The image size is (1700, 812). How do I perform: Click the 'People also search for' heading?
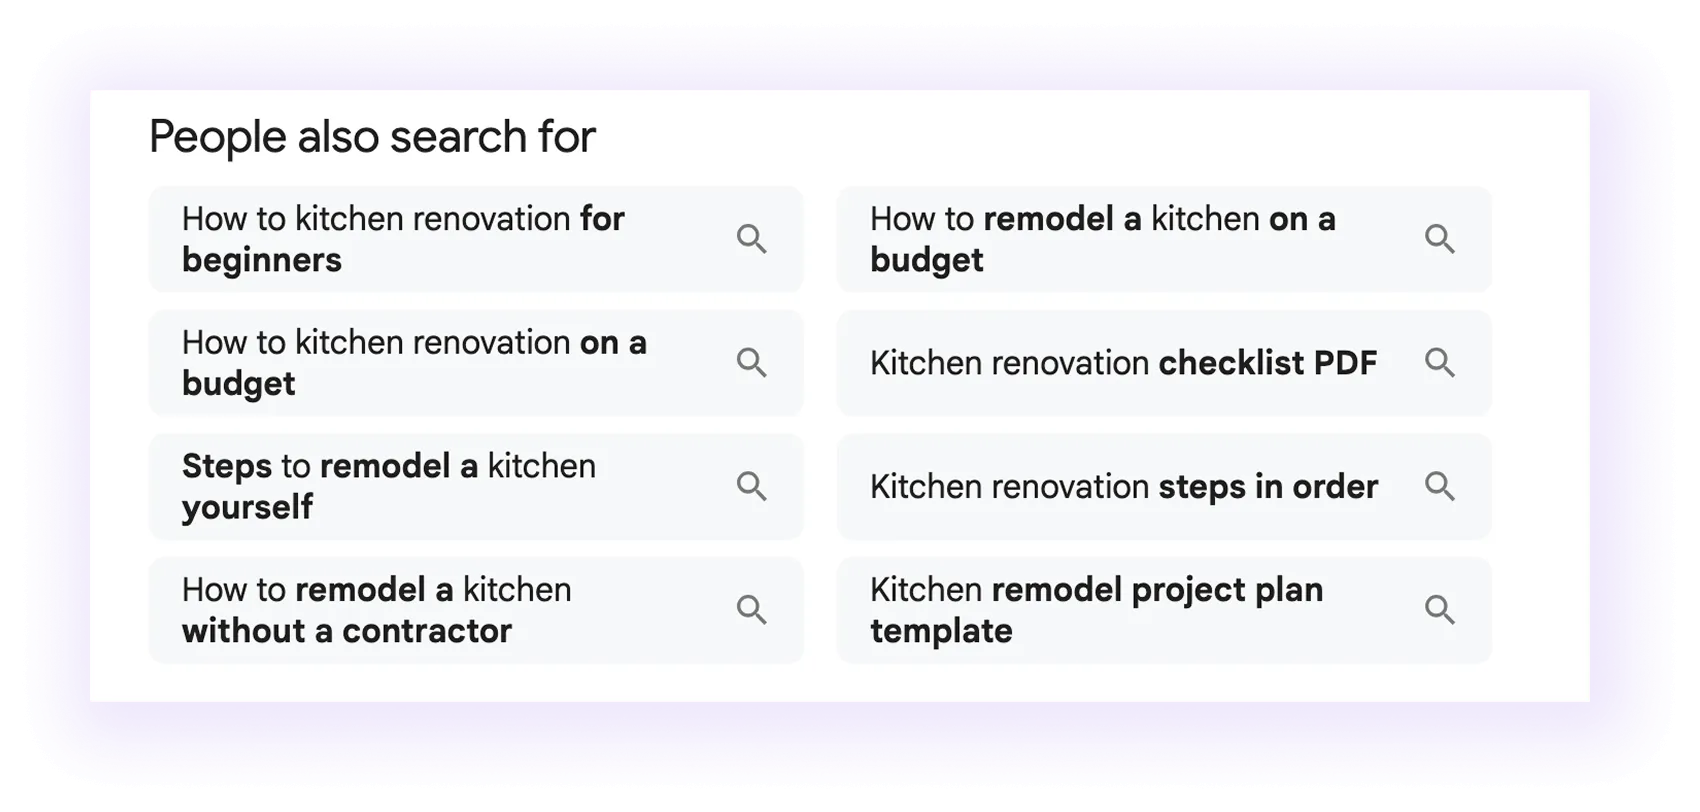click(x=373, y=136)
